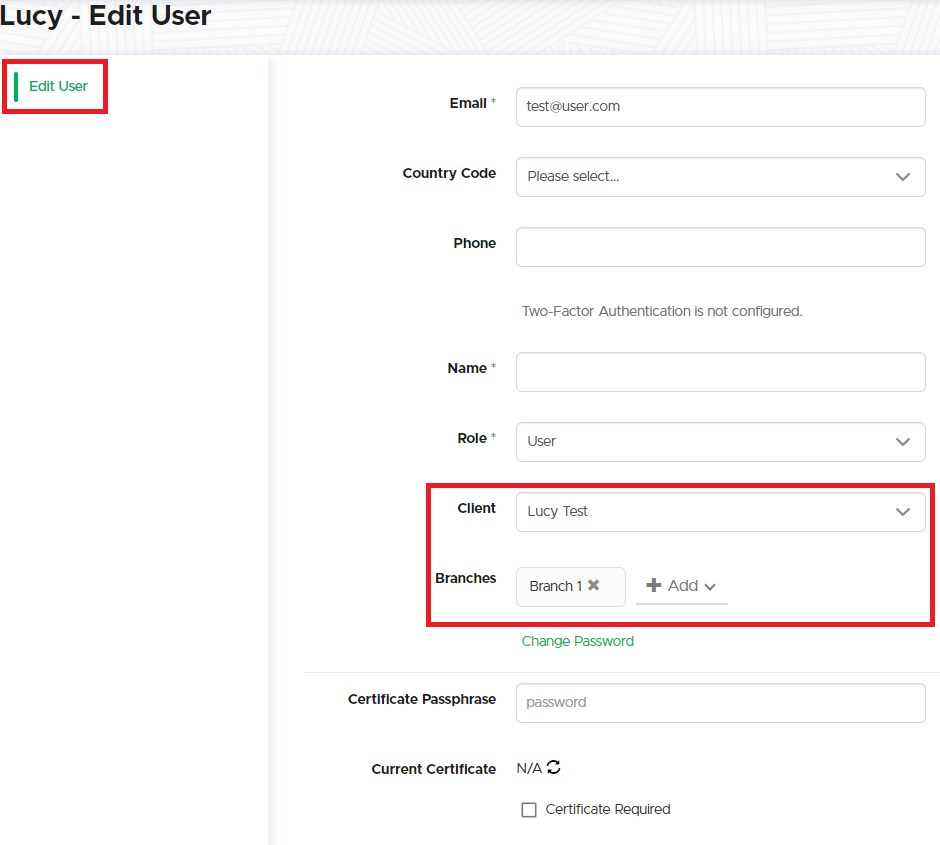Select the Edit User sidebar tab

click(58, 86)
